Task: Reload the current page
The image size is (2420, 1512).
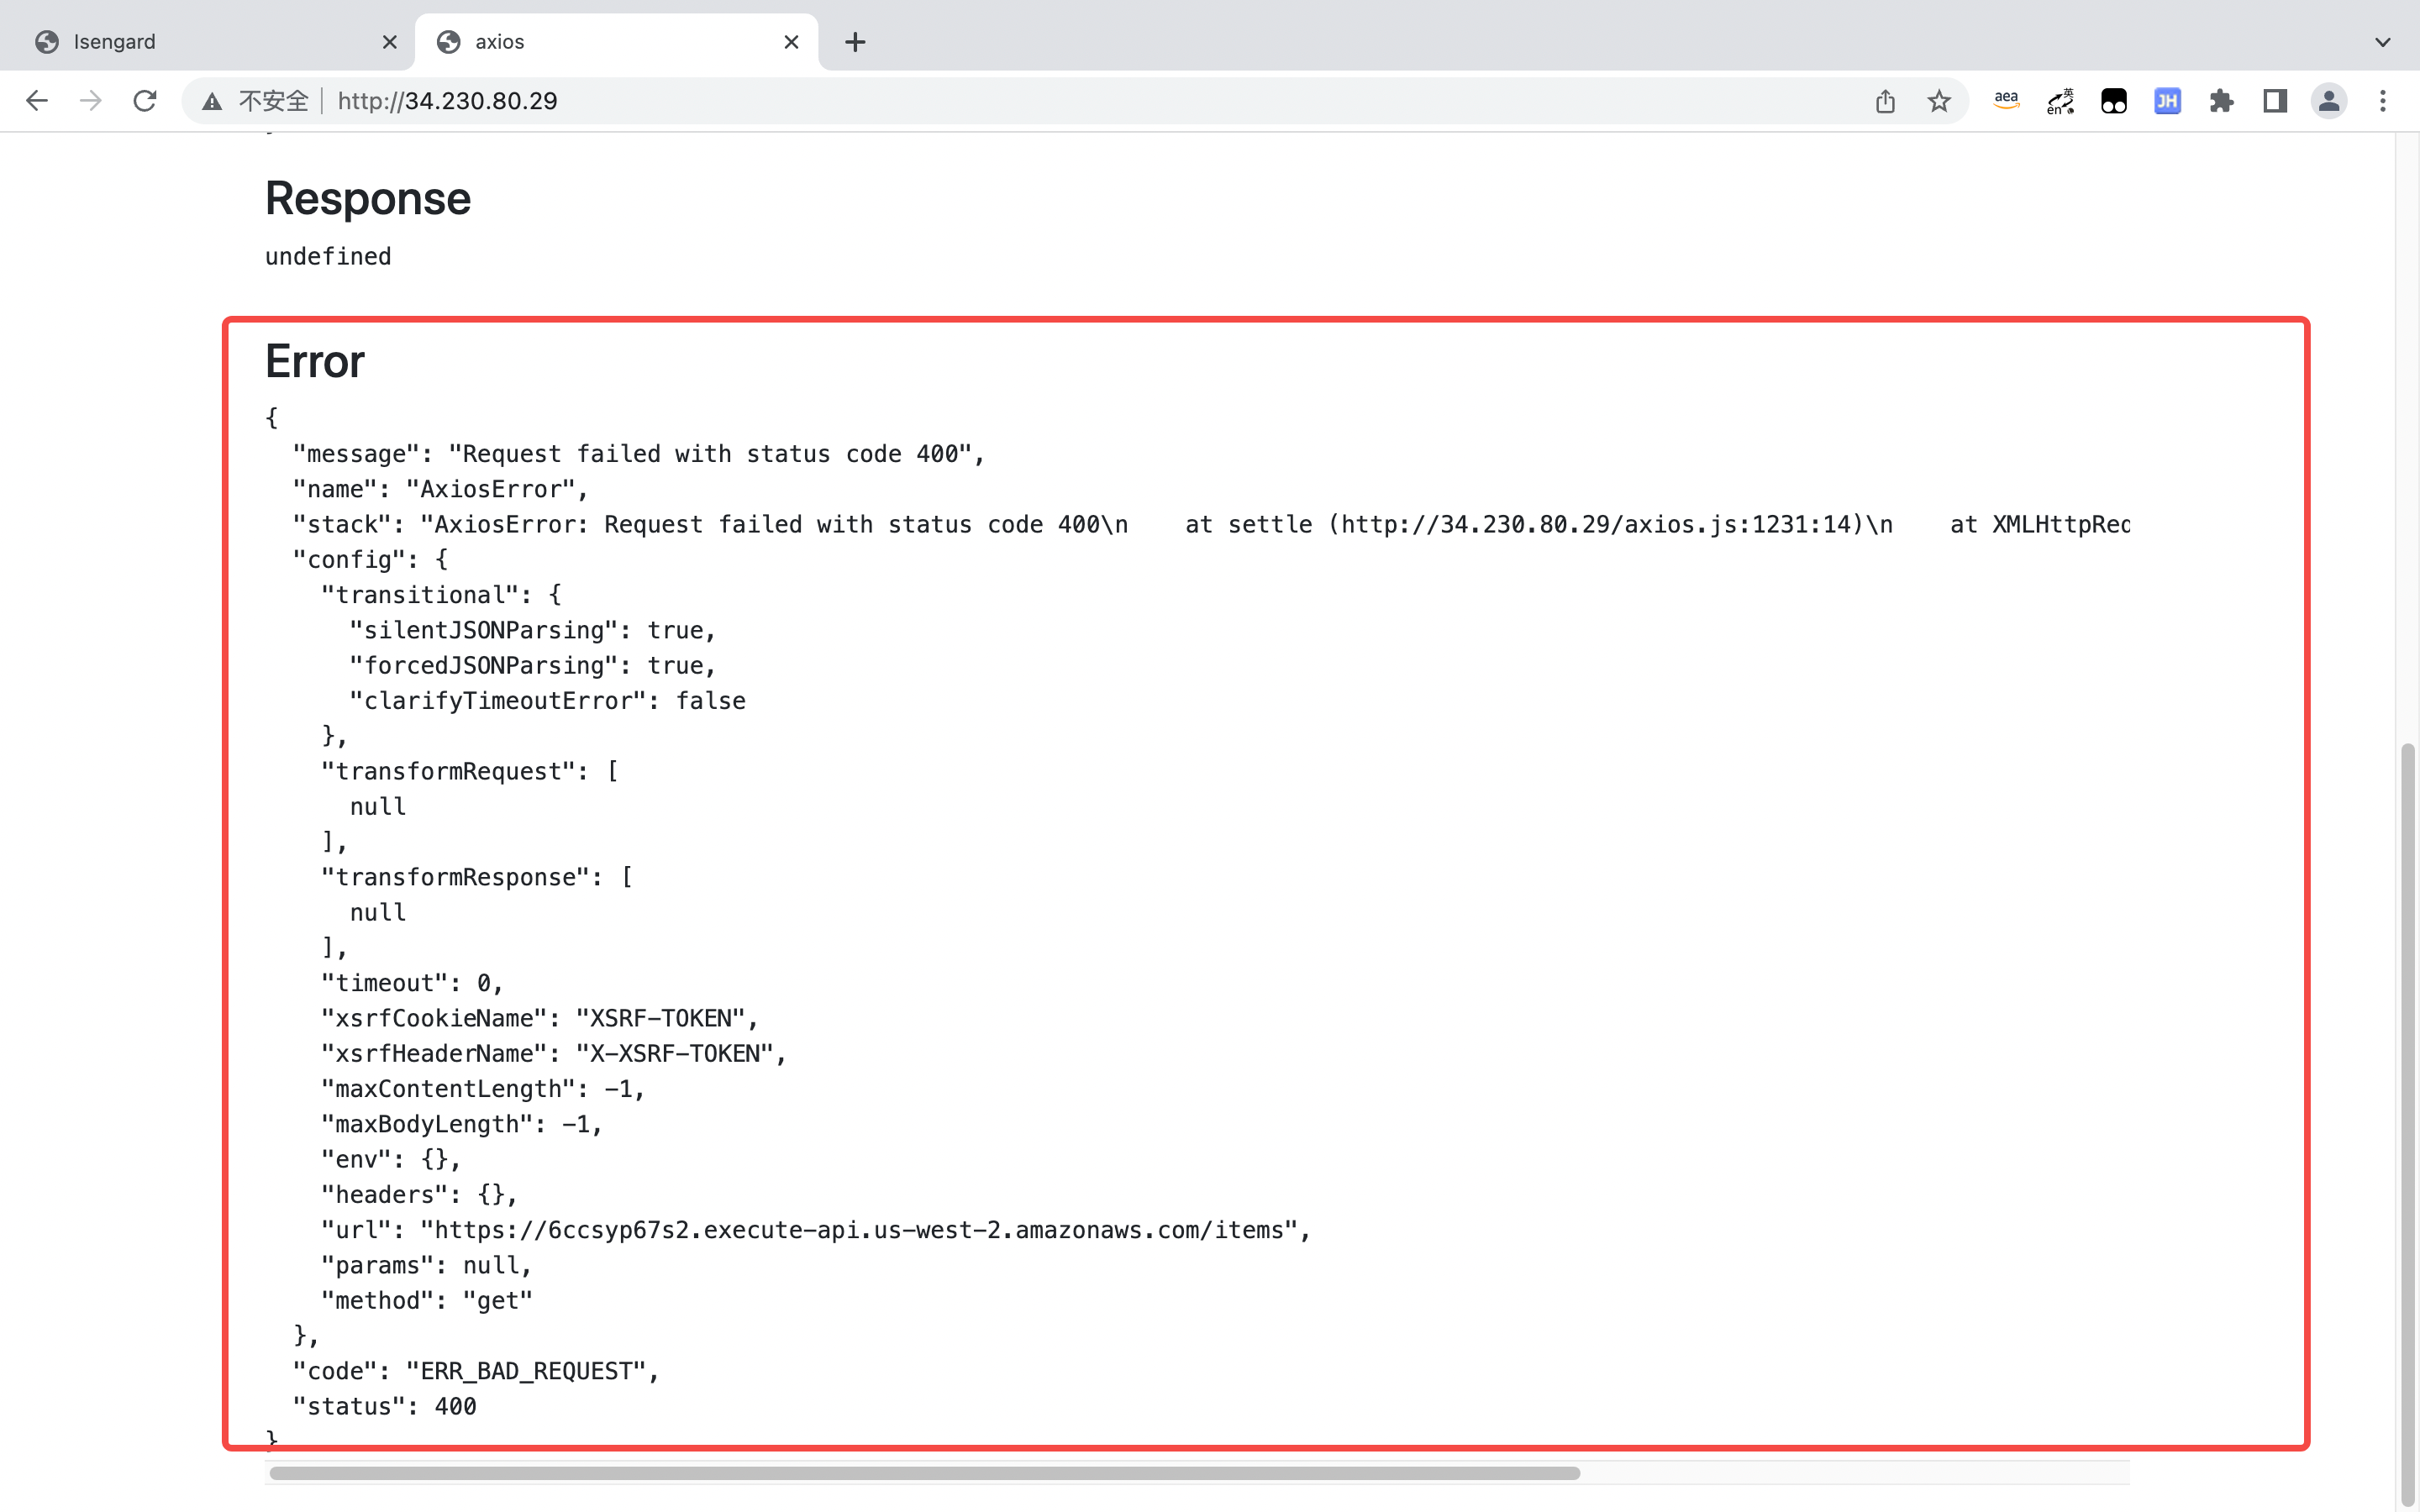Action: [x=145, y=101]
